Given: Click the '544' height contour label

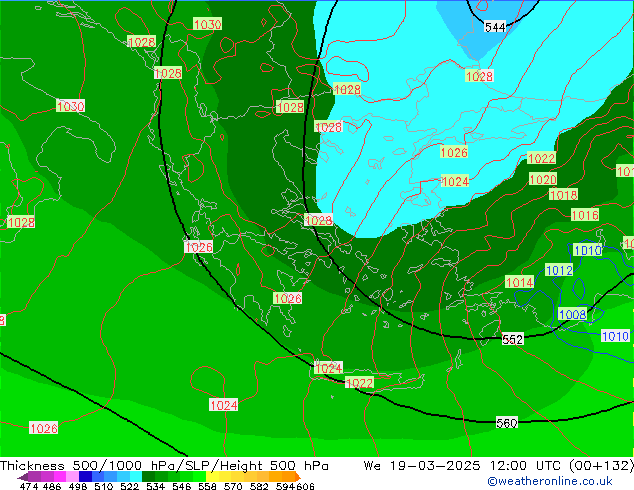Looking at the screenshot, I should click(495, 27).
